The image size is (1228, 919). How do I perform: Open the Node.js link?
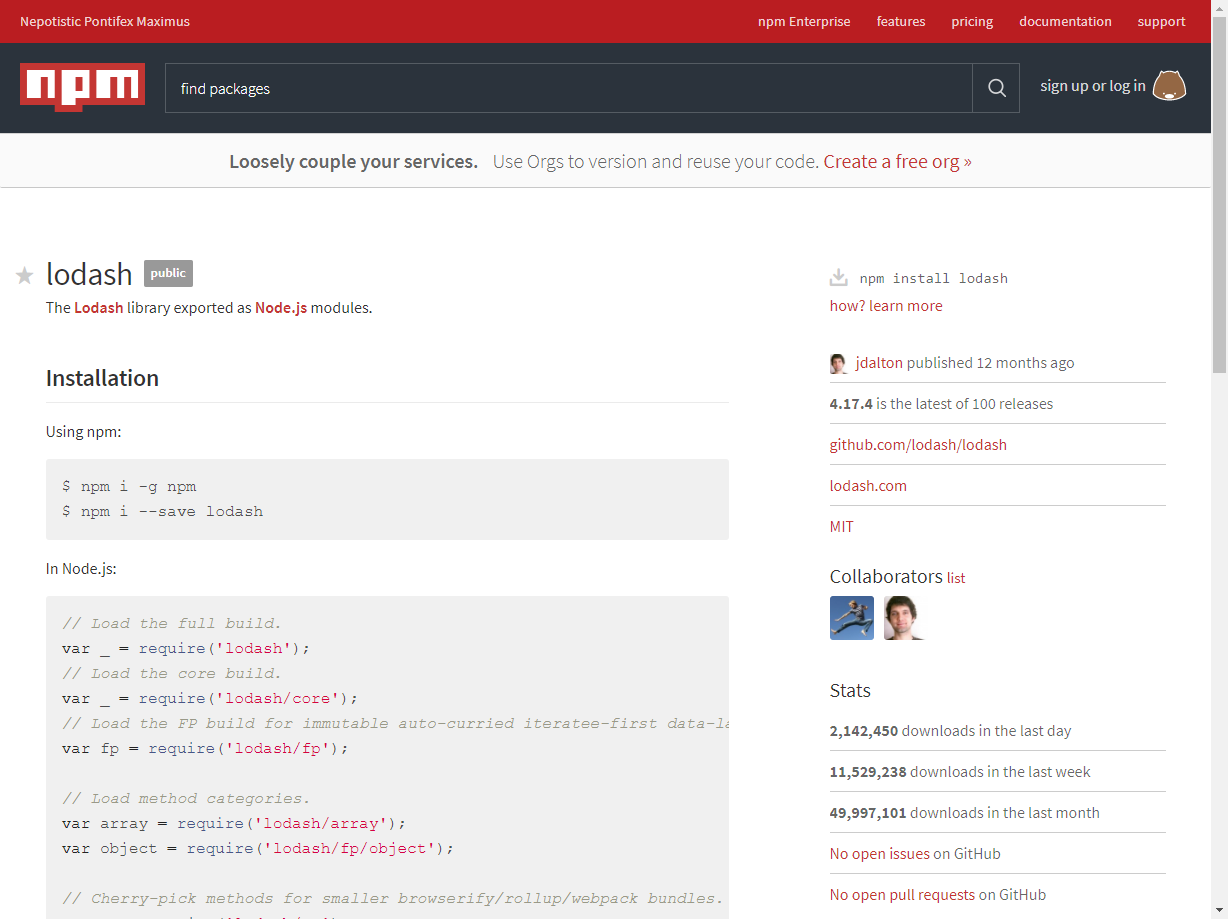[x=281, y=308]
